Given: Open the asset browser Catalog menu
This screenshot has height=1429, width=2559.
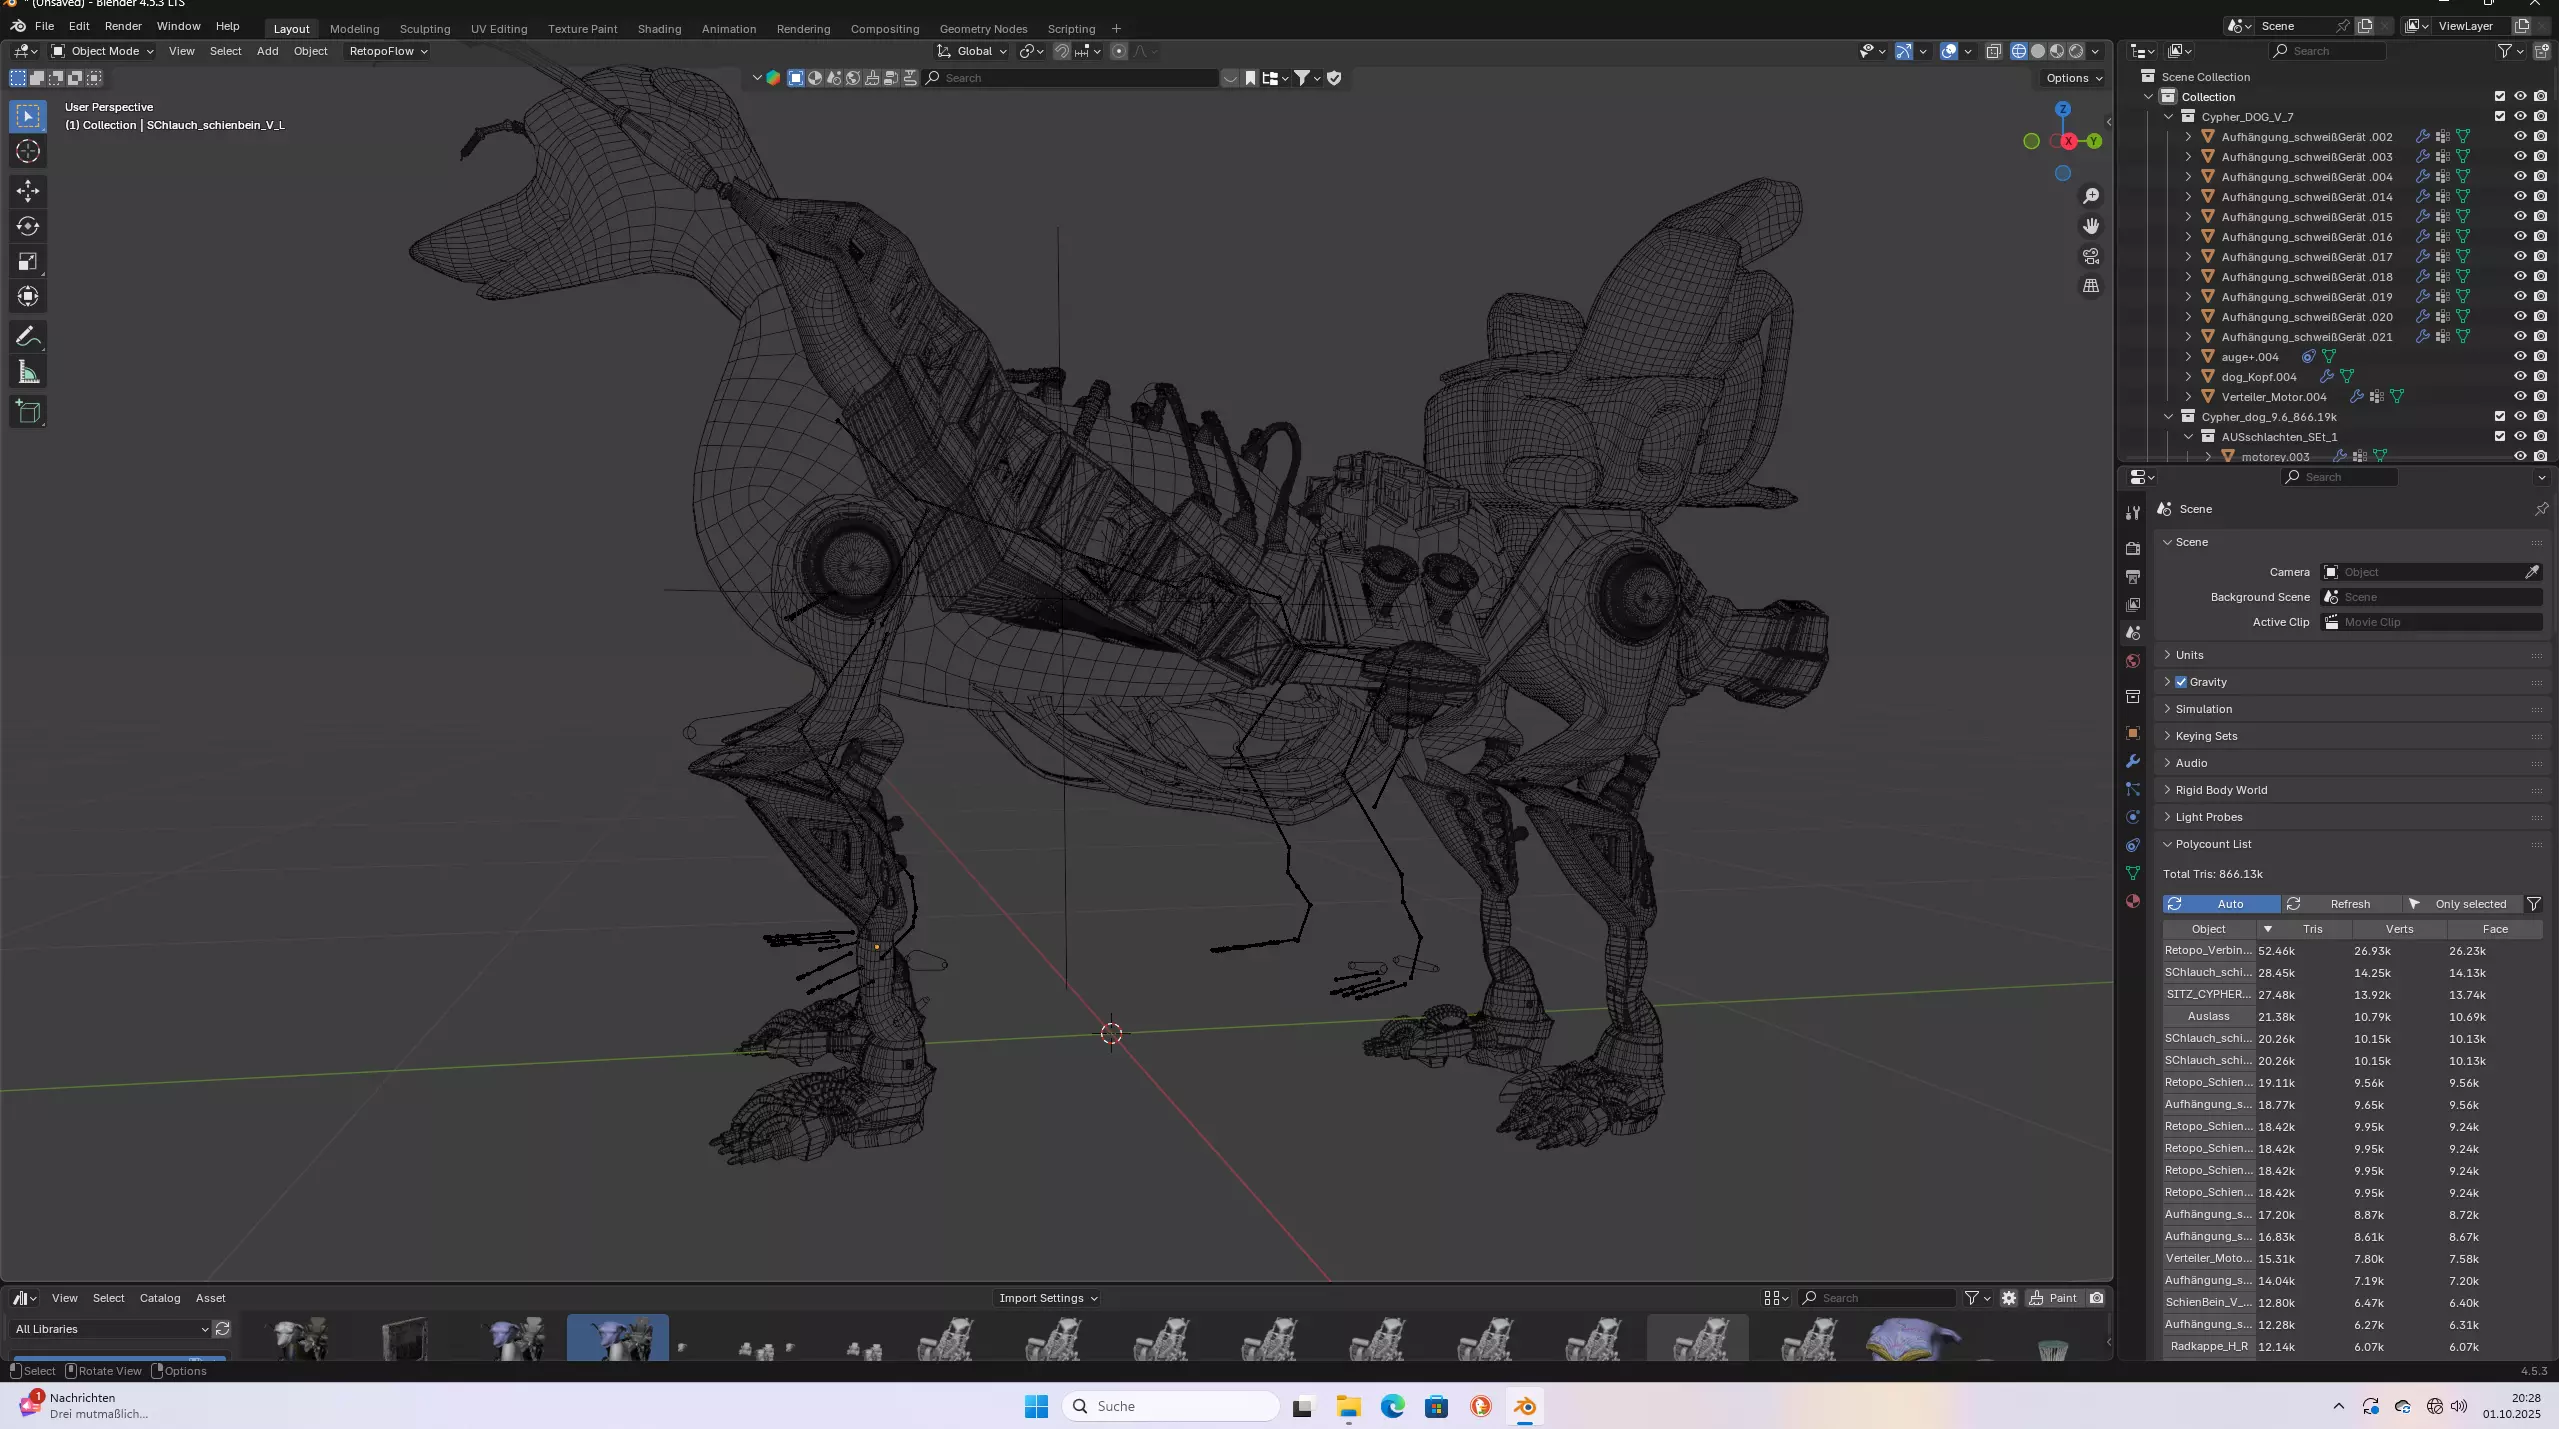Looking at the screenshot, I should coord(160,1298).
